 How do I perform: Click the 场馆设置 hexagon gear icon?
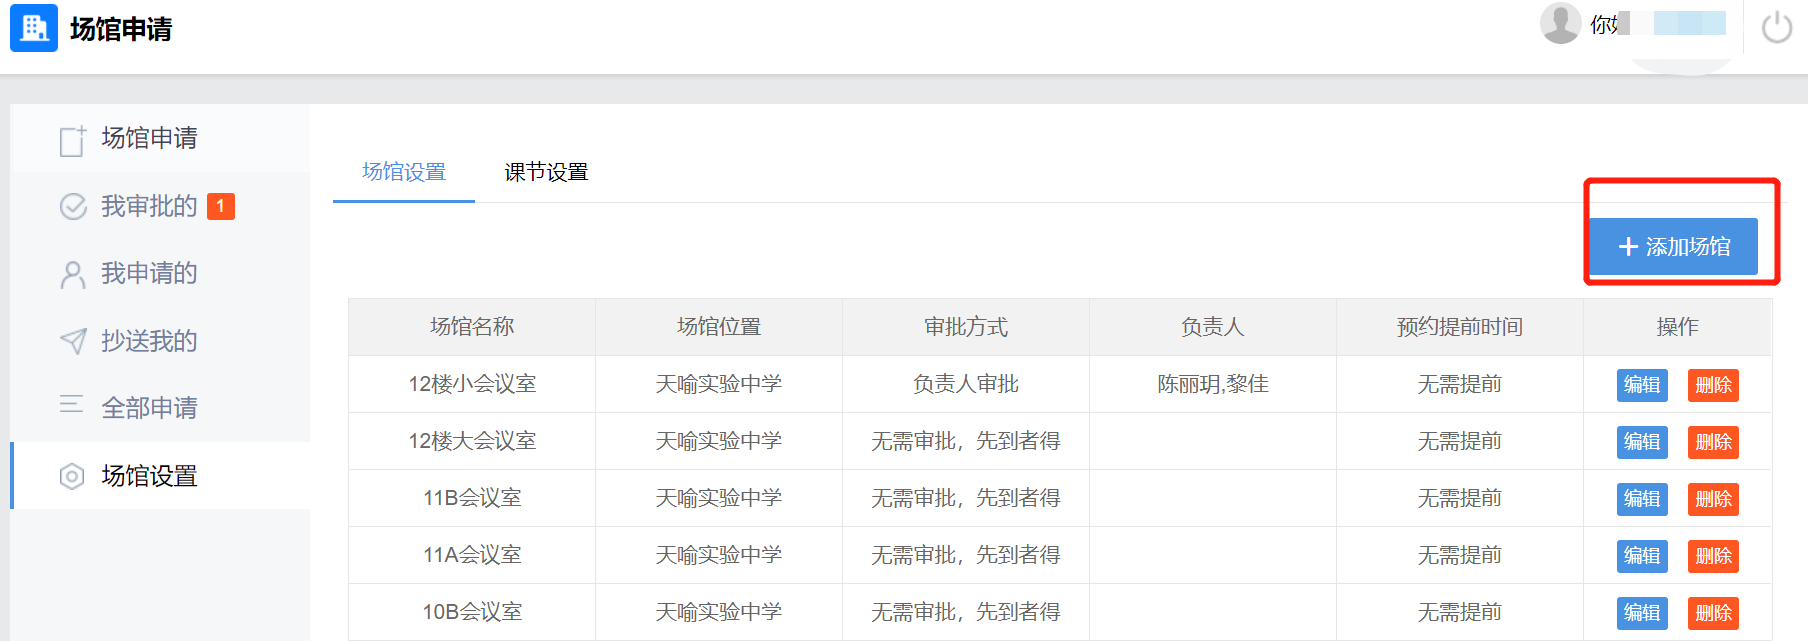[72, 476]
